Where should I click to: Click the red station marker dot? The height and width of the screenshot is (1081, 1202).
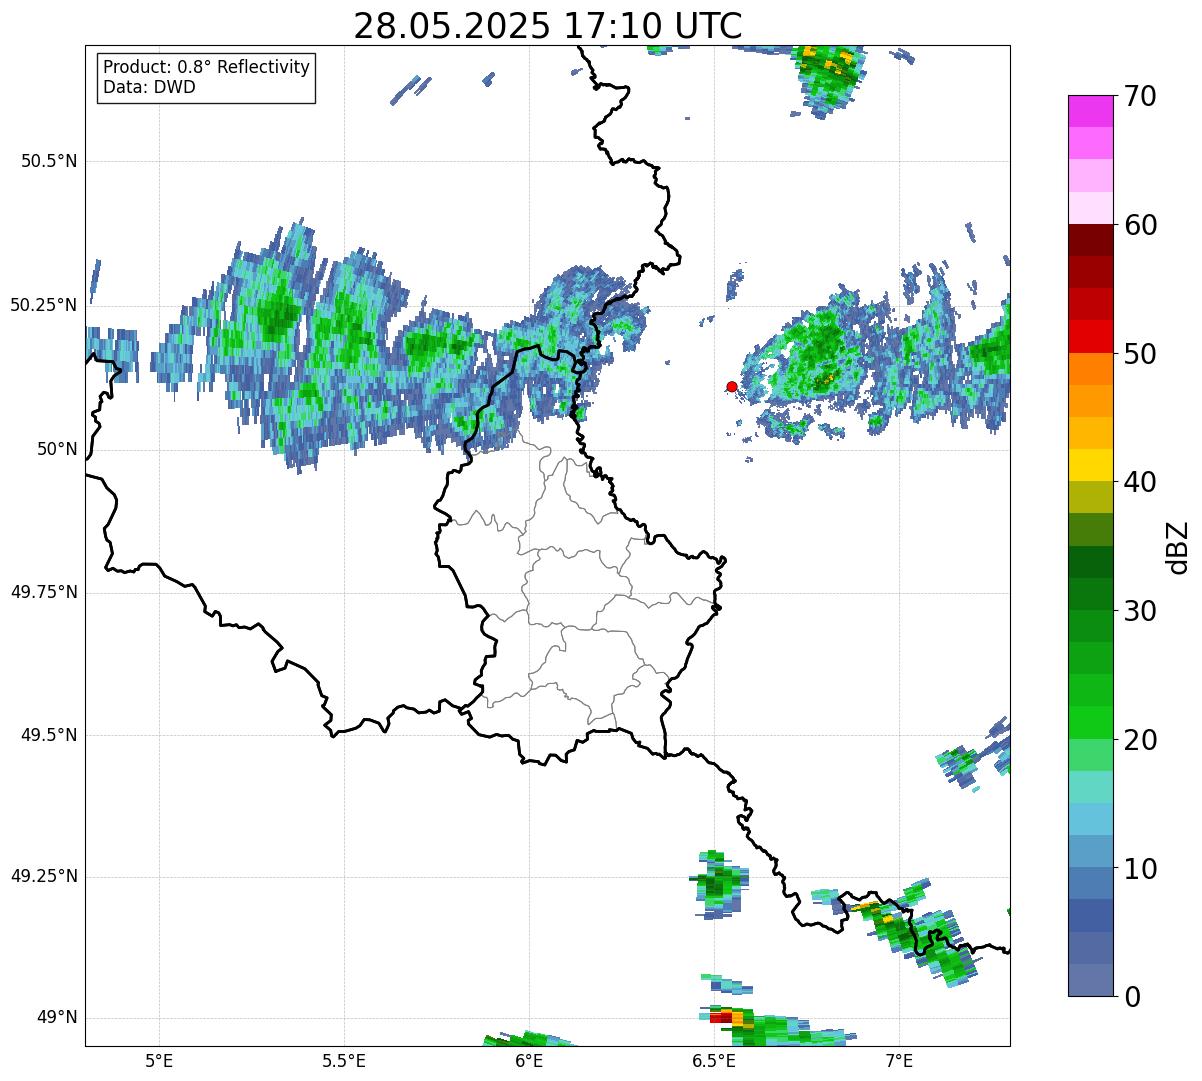point(732,386)
